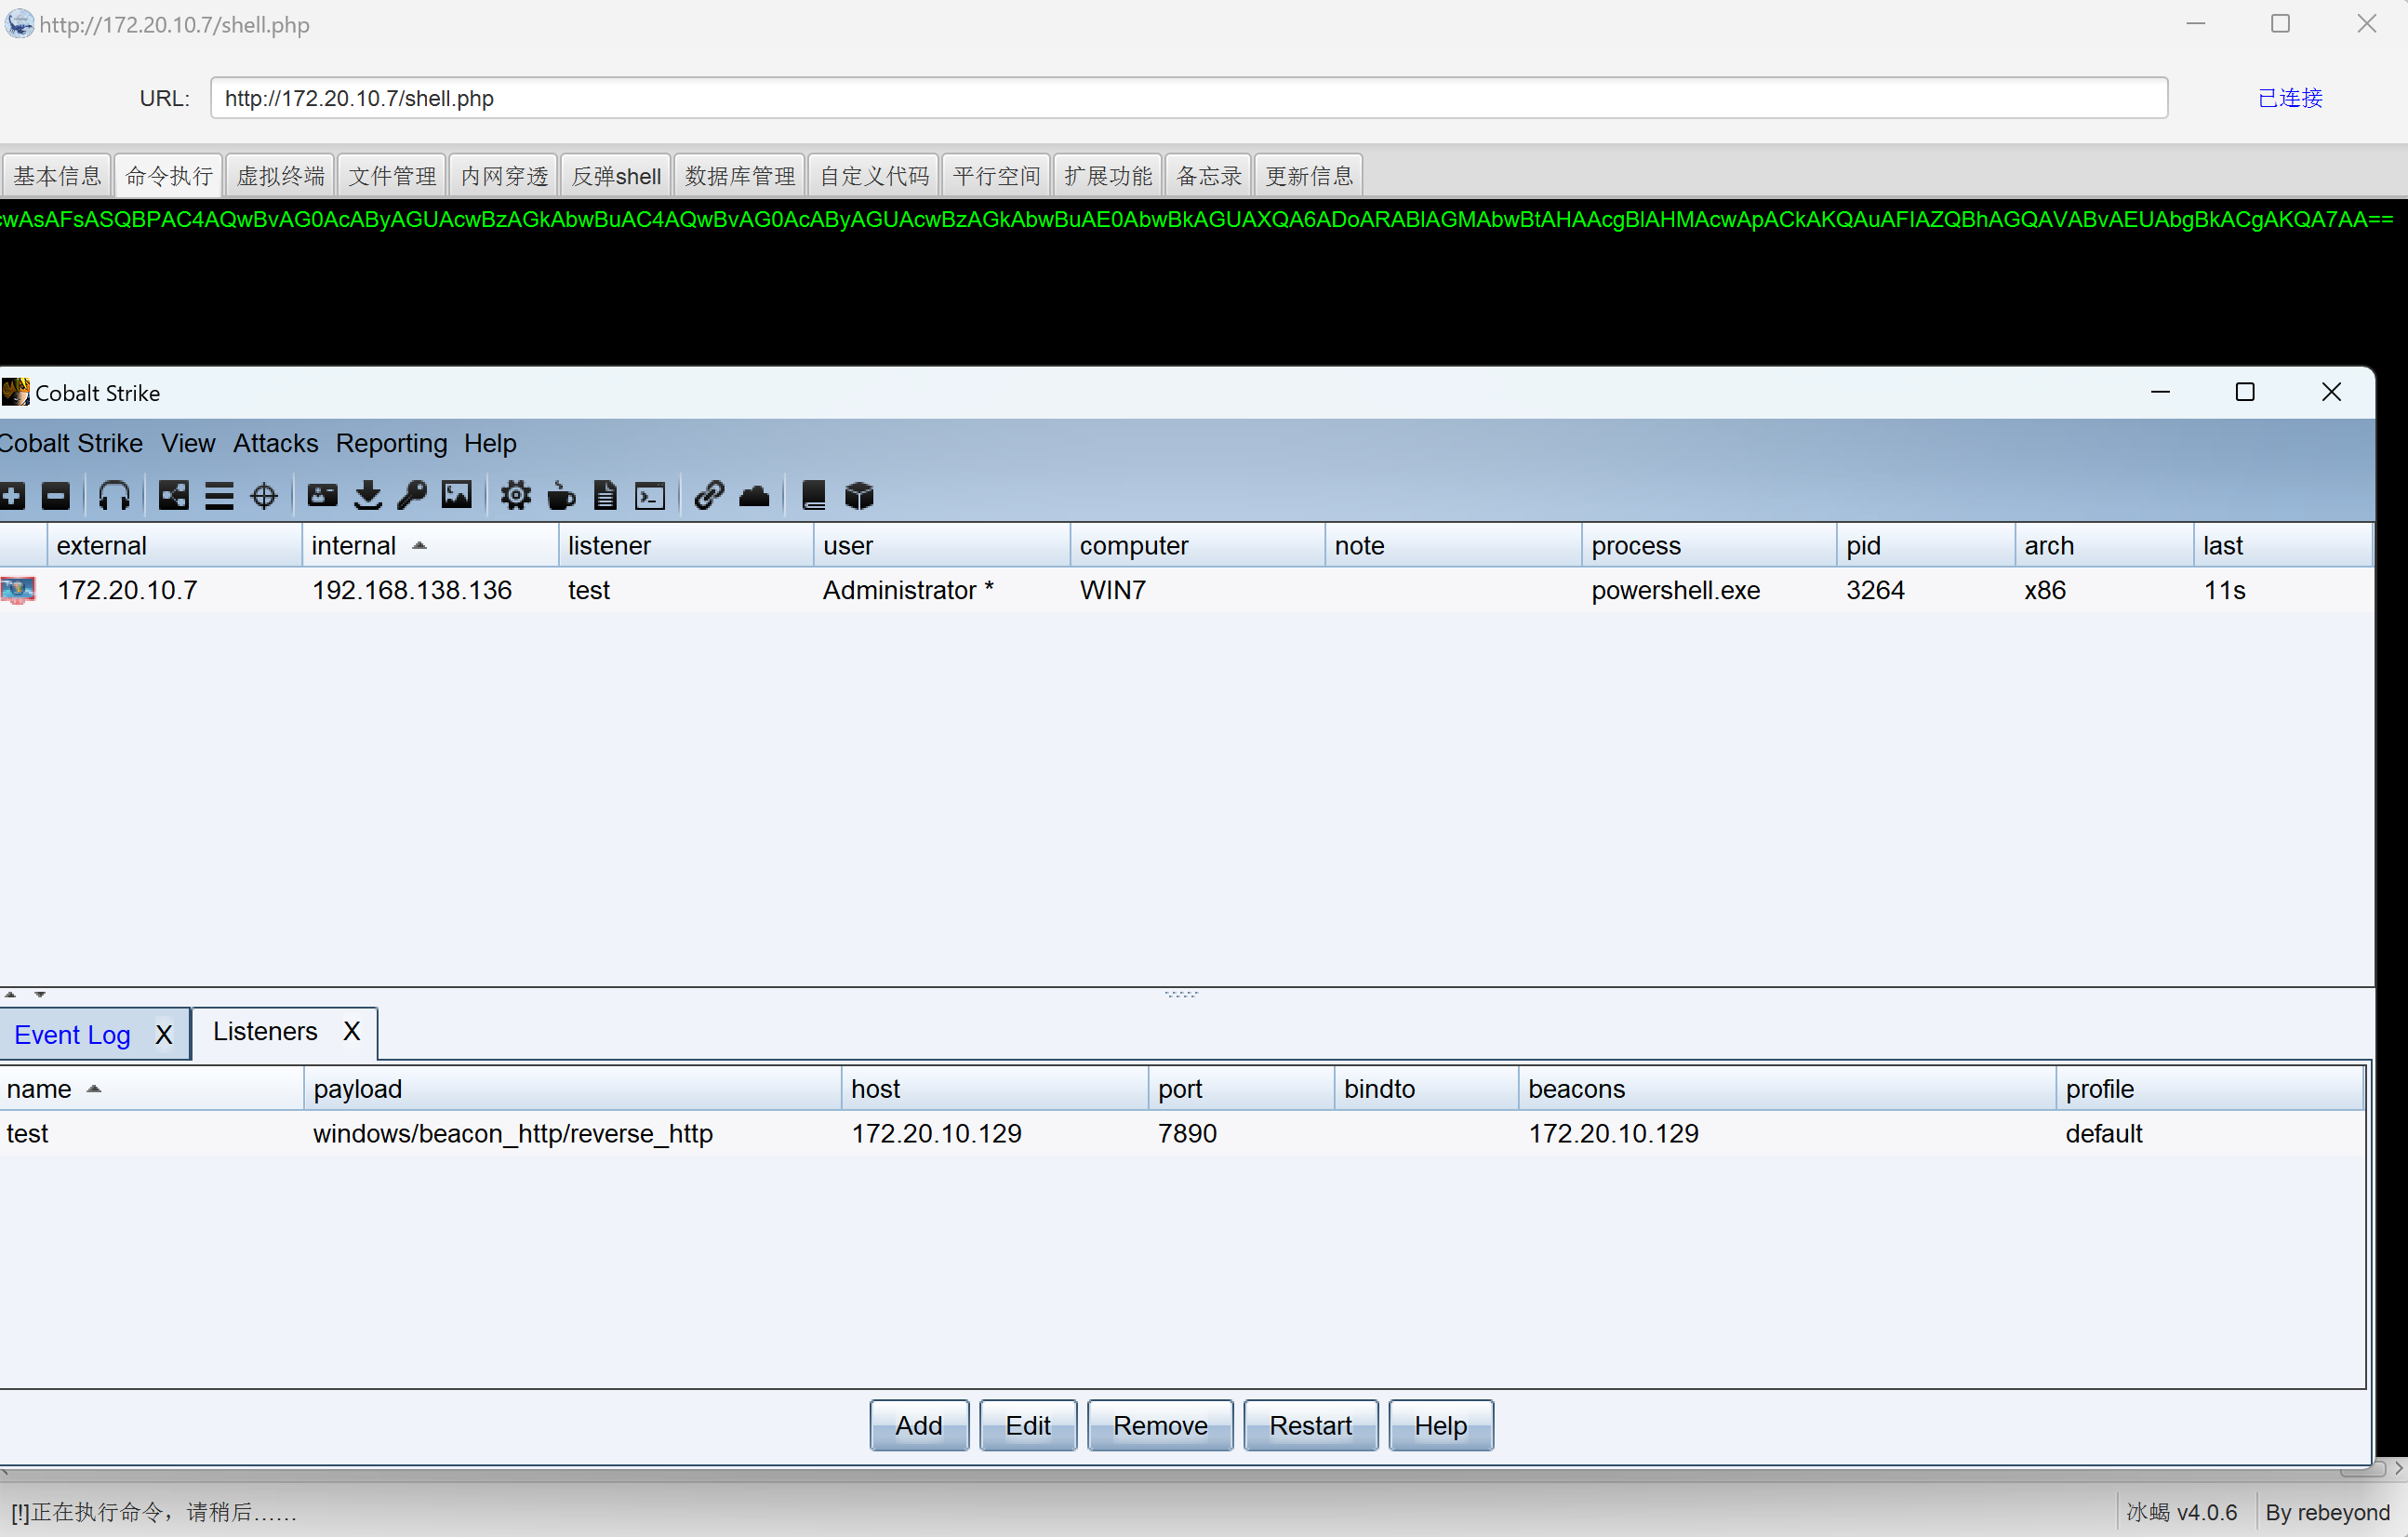Screen dimensions: 2408x1537
Task: Open the Attacks menu
Action: [x=275, y=443]
